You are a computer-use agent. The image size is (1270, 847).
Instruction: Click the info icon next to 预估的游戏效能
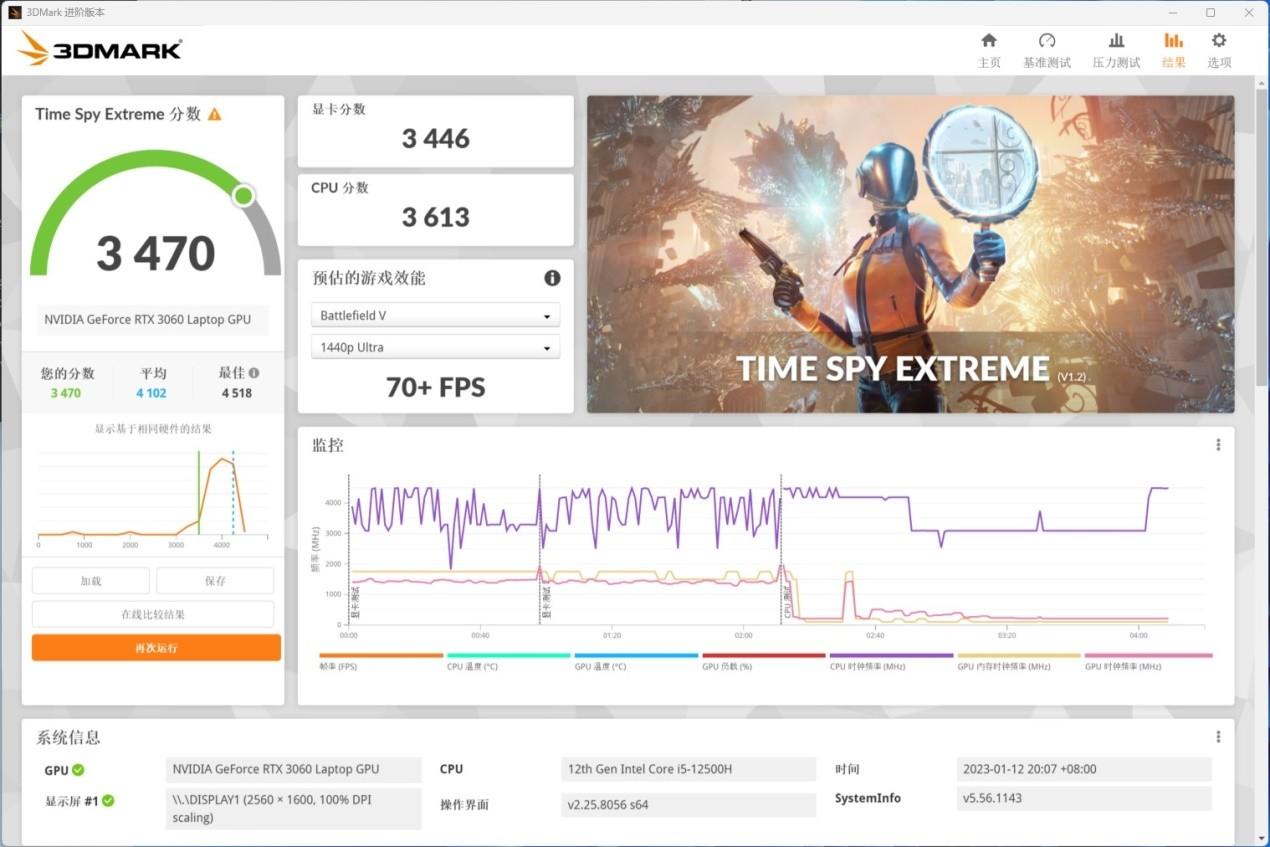[552, 278]
